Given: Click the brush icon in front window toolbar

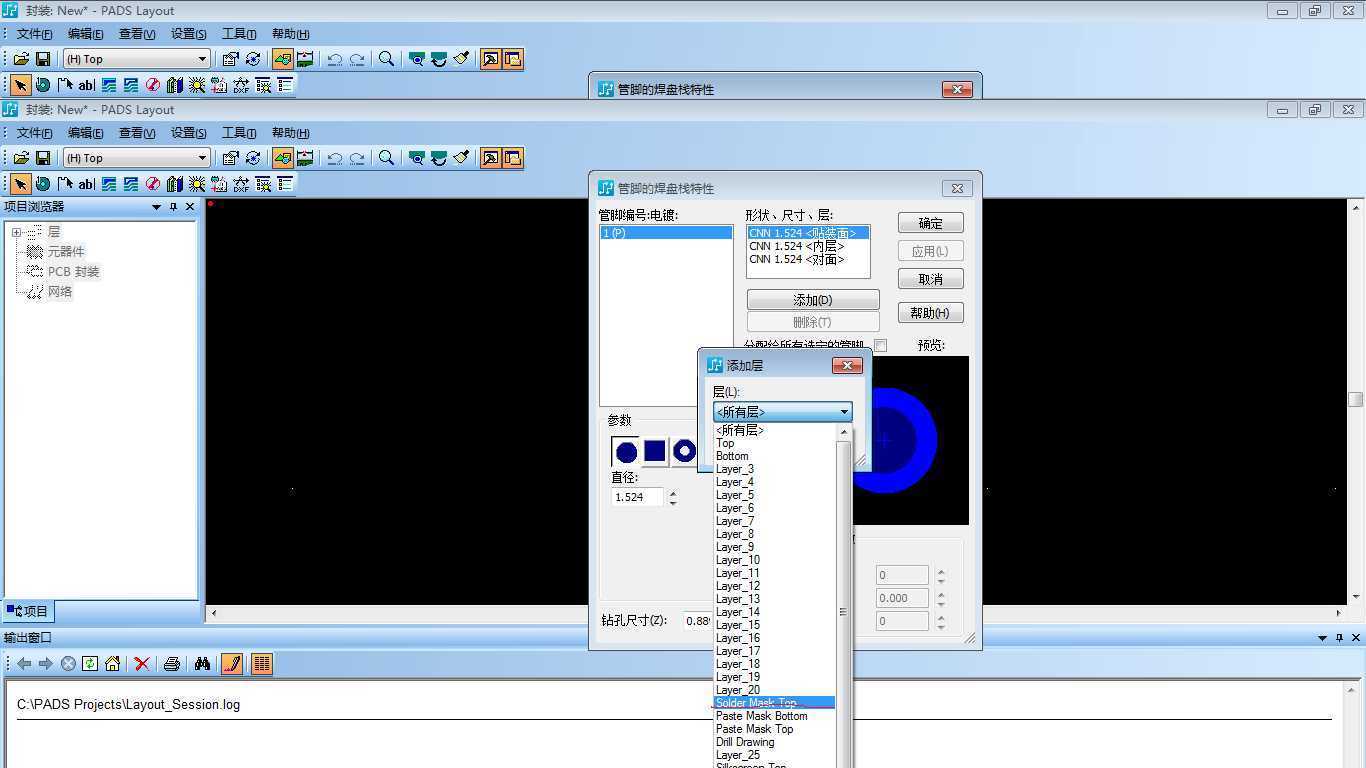Looking at the screenshot, I should click(x=461, y=158).
